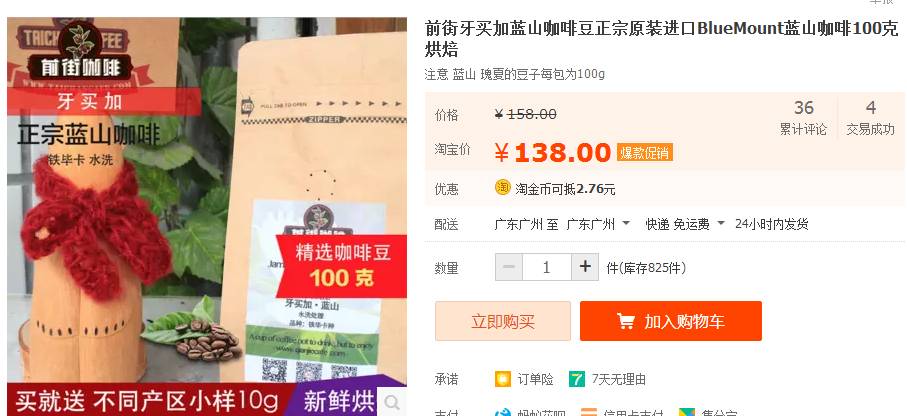The width and height of the screenshot is (907, 416).
Task: Click the 爆款促销 orange tag
Action: click(x=644, y=153)
